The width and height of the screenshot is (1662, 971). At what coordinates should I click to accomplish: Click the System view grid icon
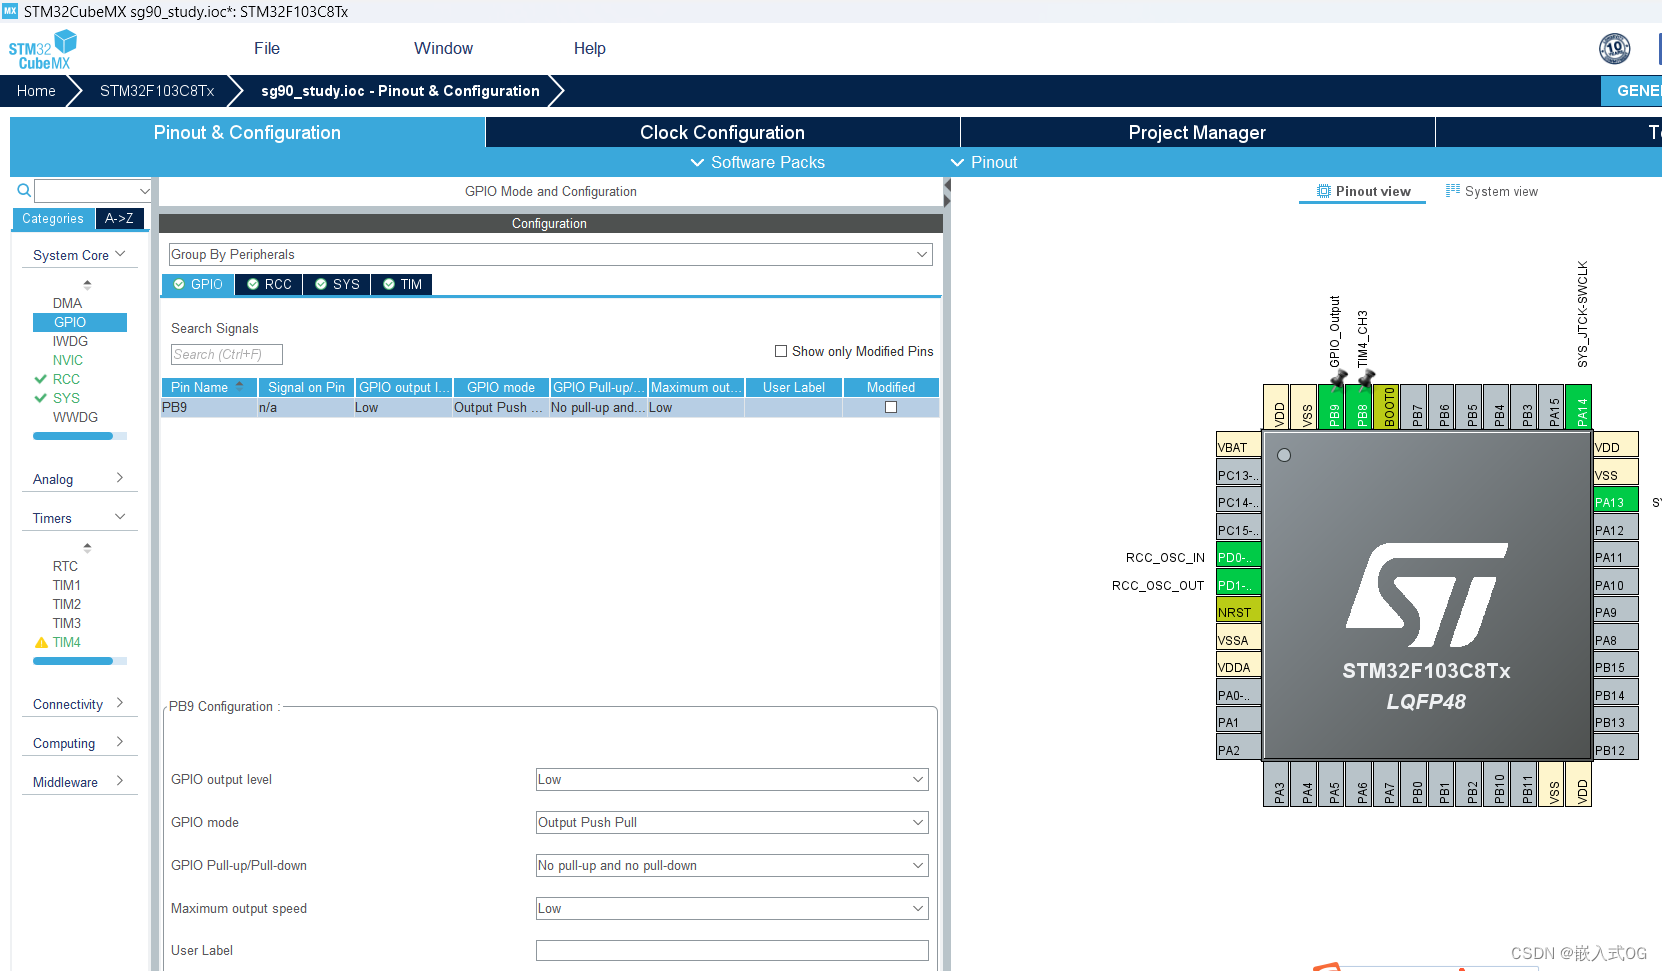pos(1453,190)
